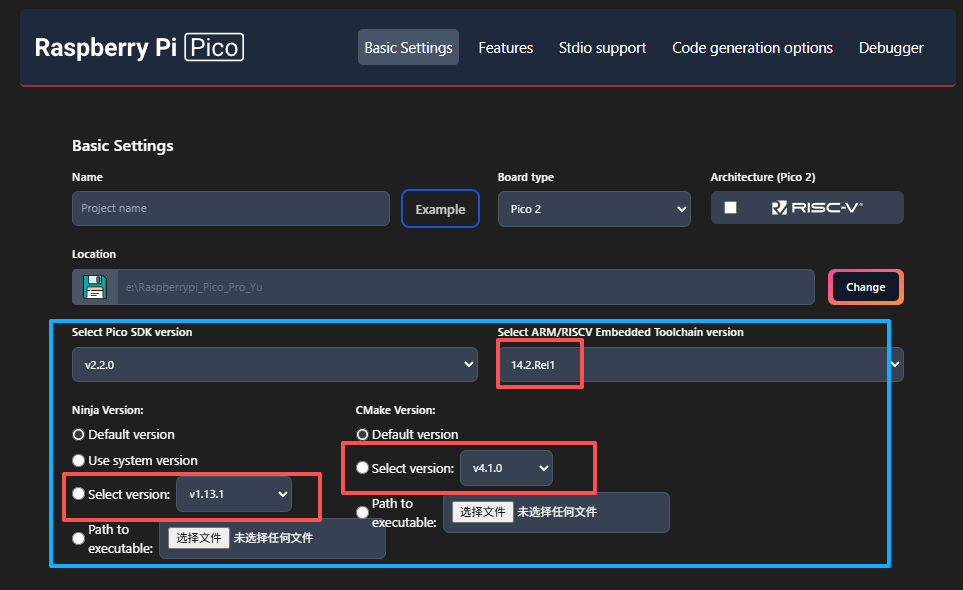This screenshot has height=590, width=963.
Task: Open the Board type Pico 2 dropdown
Action: tap(594, 209)
